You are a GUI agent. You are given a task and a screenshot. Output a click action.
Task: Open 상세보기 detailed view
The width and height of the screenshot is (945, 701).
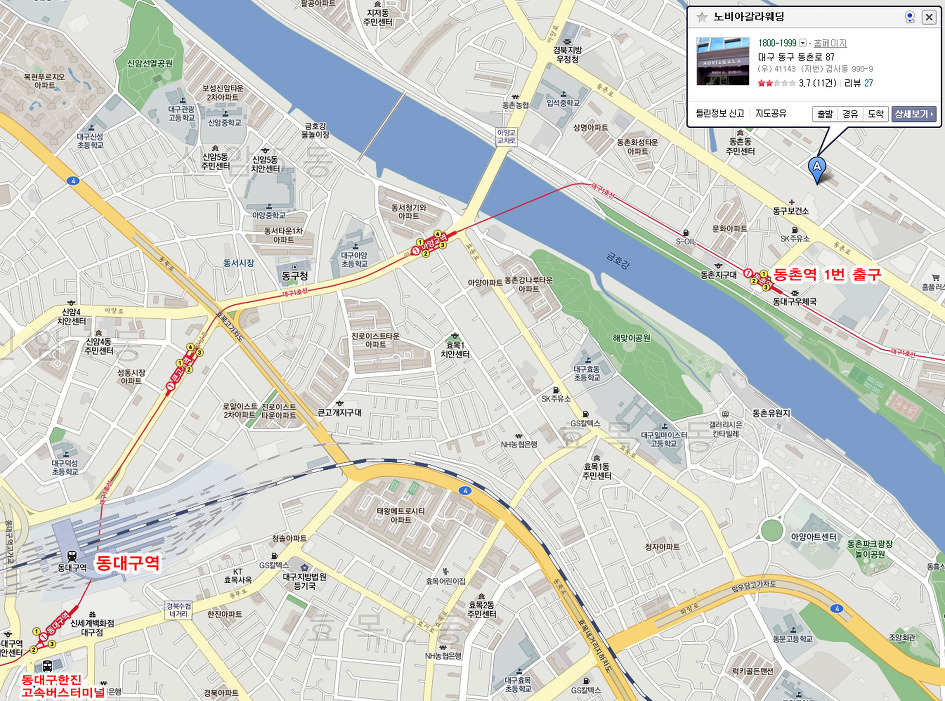[x=914, y=113]
